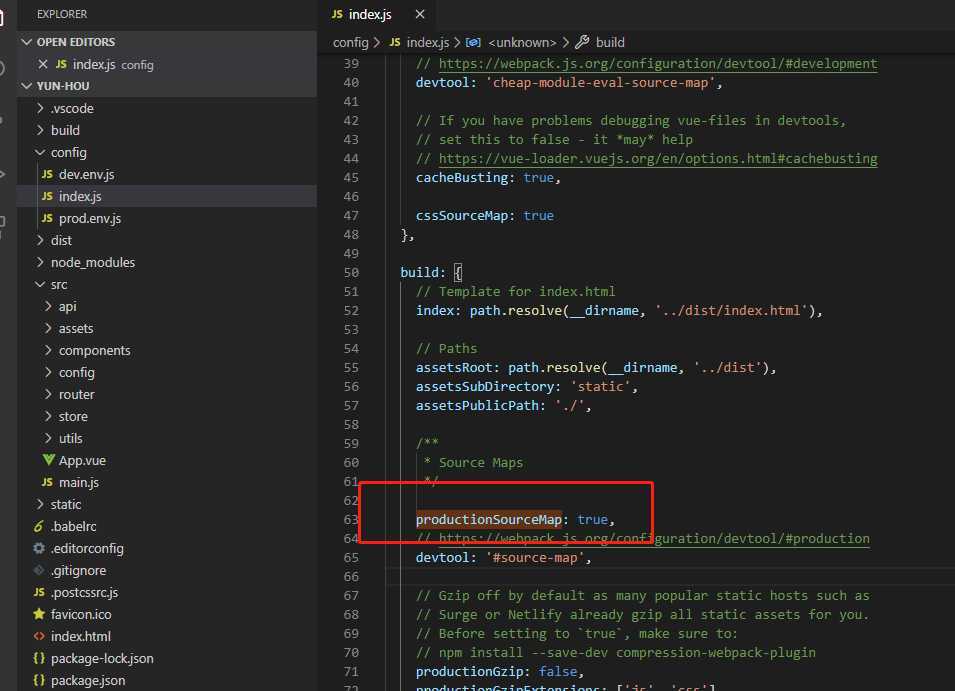Click the braces icon beside package.json
This screenshot has height=691, width=955.
[x=39, y=680]
